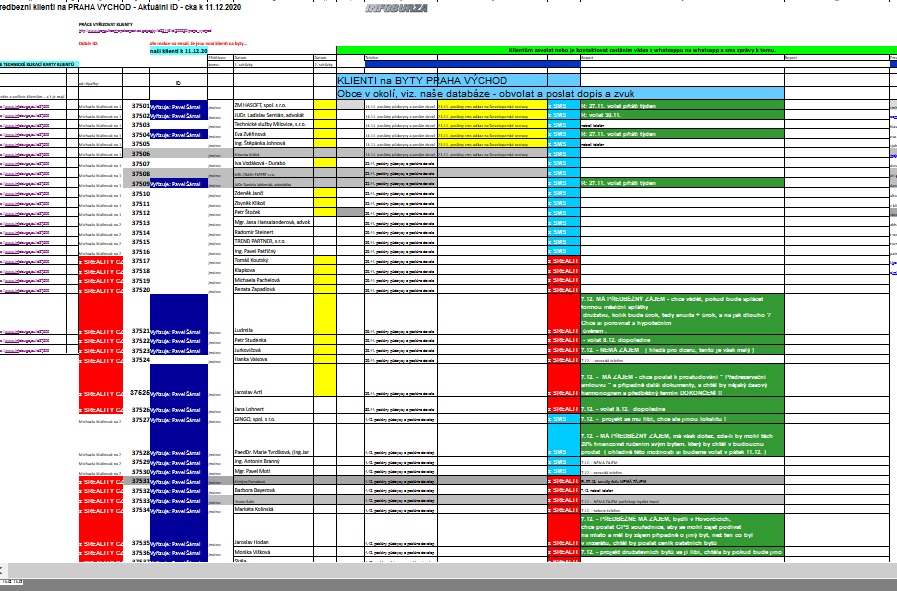897x591 pixels.
Task: Click client name Jaroslav Artl
Action: (x=248, y=392)
